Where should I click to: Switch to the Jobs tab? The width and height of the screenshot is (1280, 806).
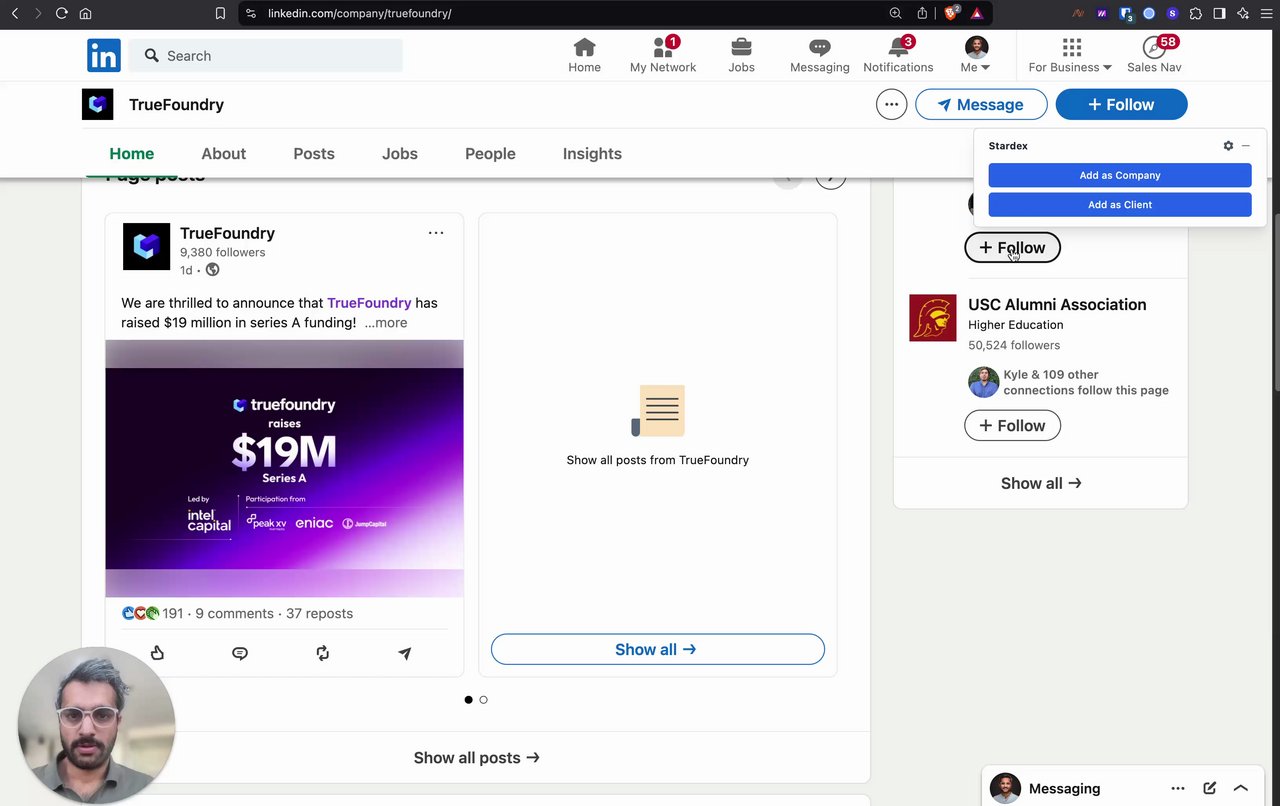400,153
